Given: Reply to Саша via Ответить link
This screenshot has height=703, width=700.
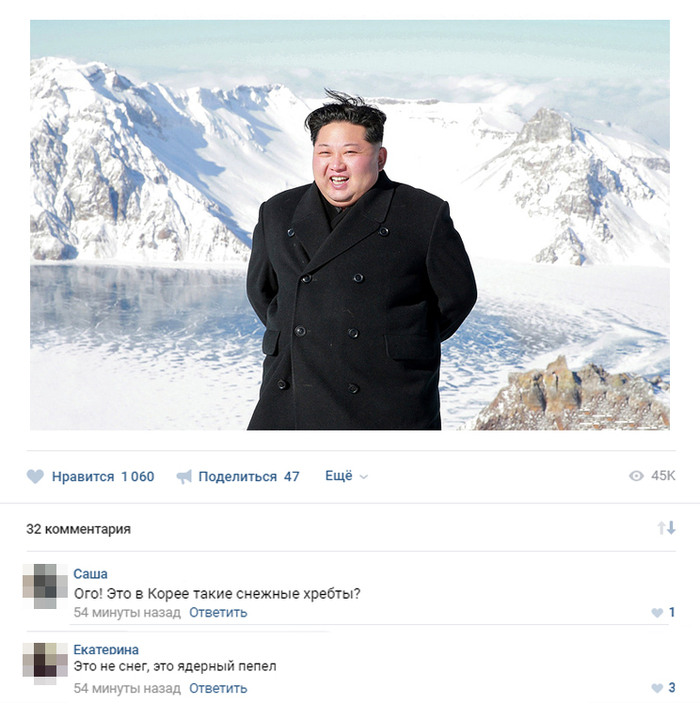Looking at the screenshot, I should (218, 612).
